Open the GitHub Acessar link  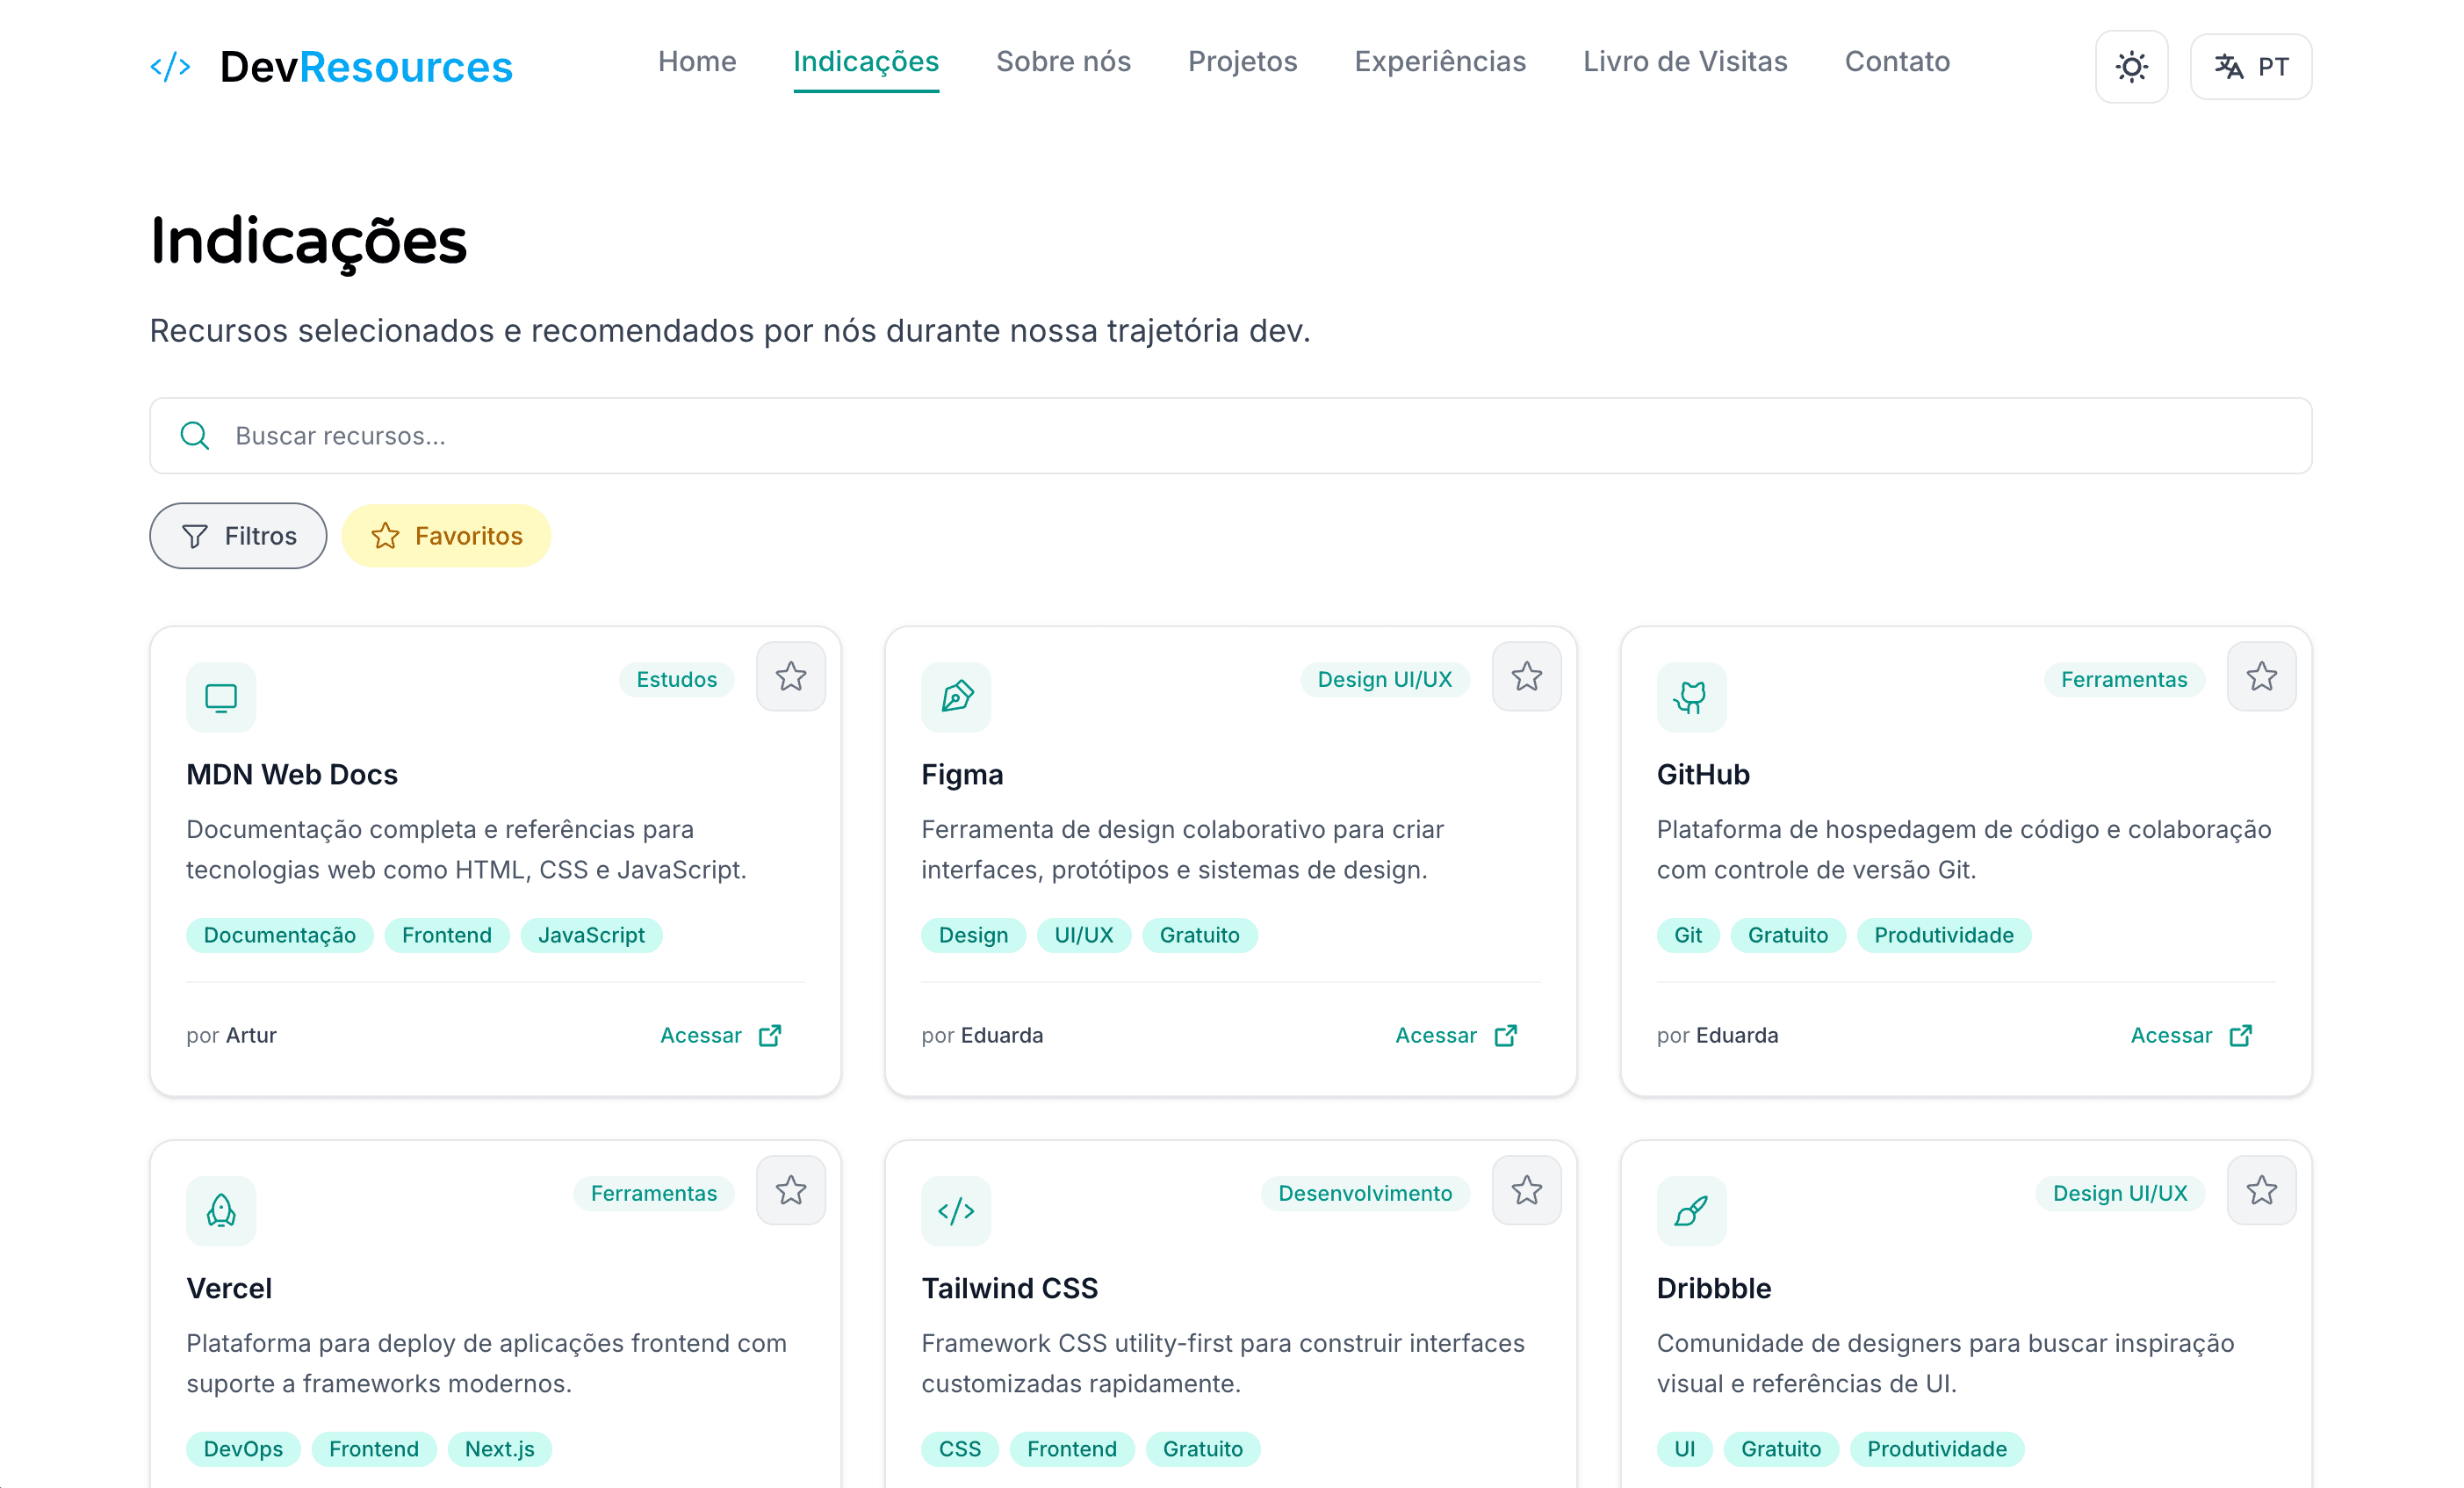click(2192, 1035)
